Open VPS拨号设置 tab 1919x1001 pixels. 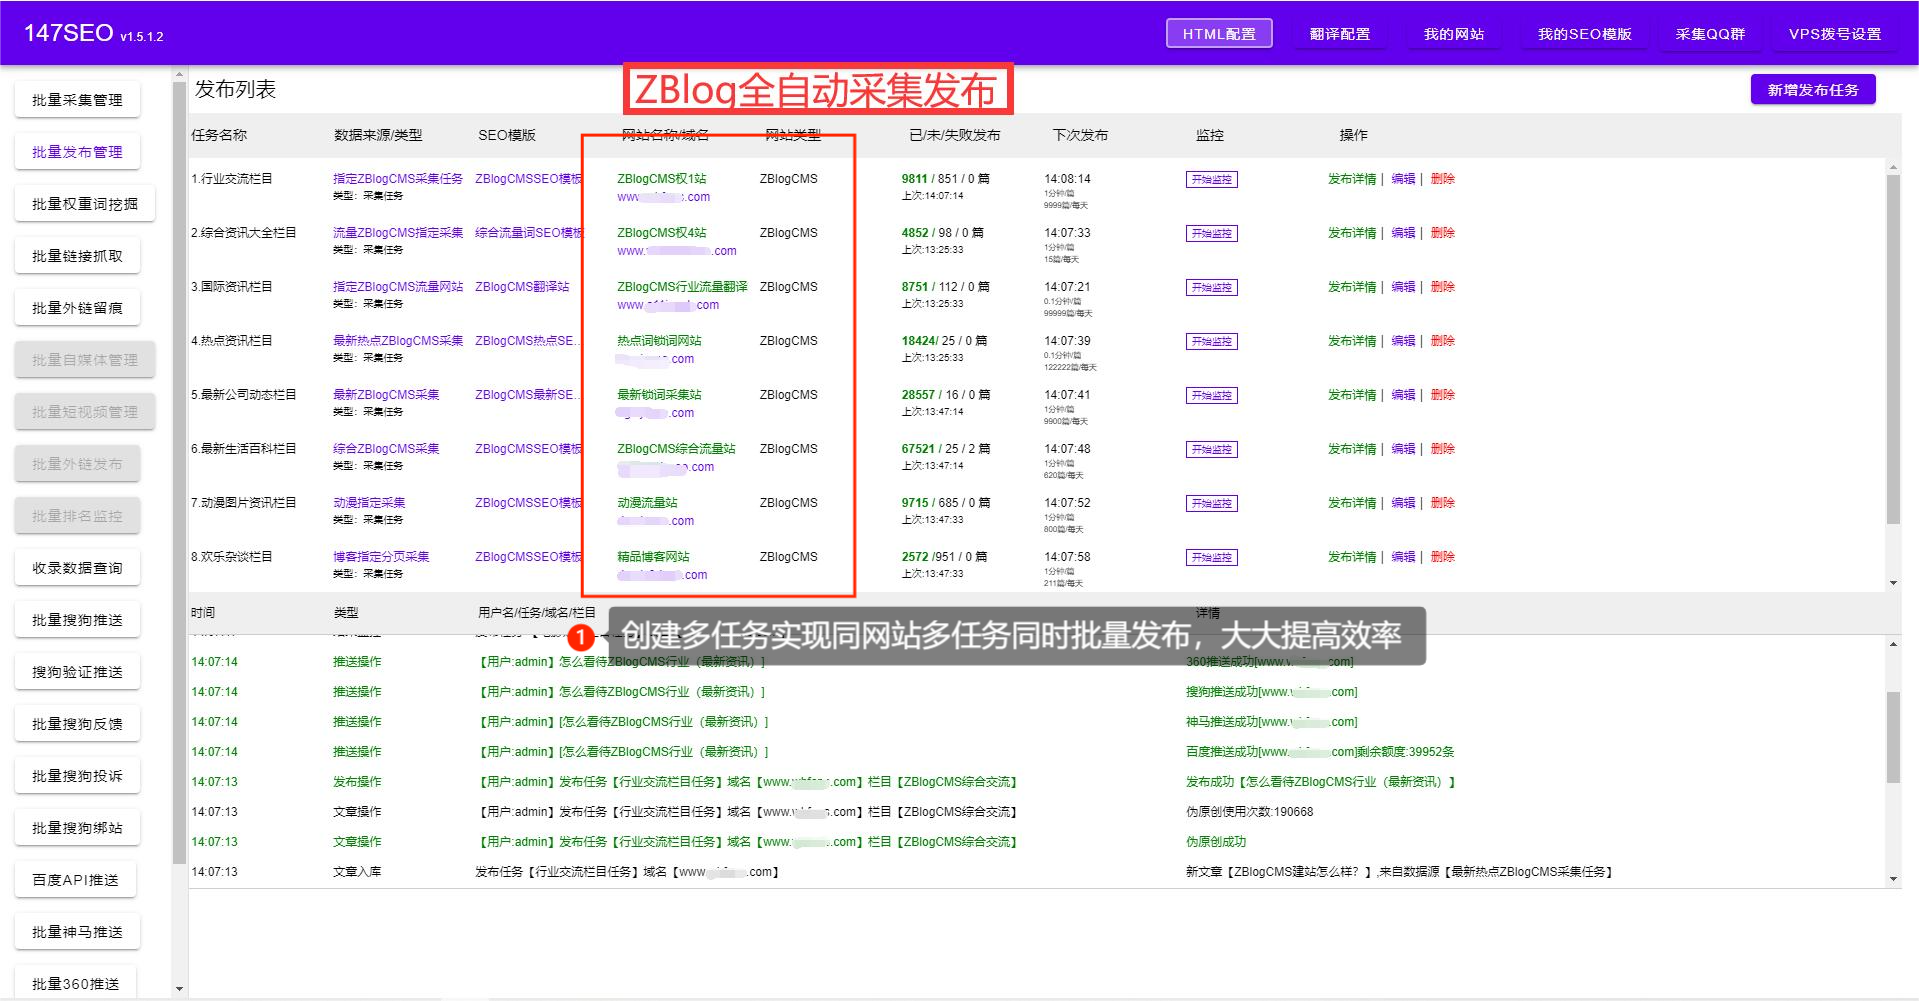click(x=1835, y=34)
